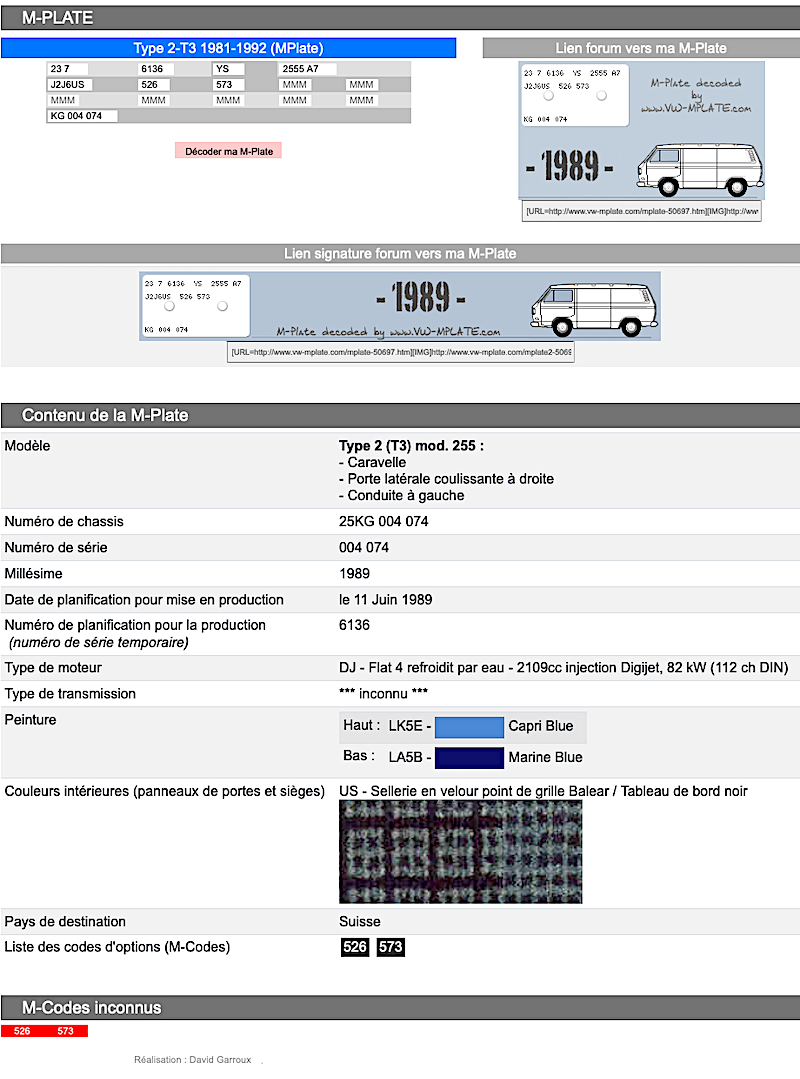800x1079 pixels.
Task: Click the 'Type 2-T3 1981-1992 (MPlate)' blue header
Action: [228, 48]
